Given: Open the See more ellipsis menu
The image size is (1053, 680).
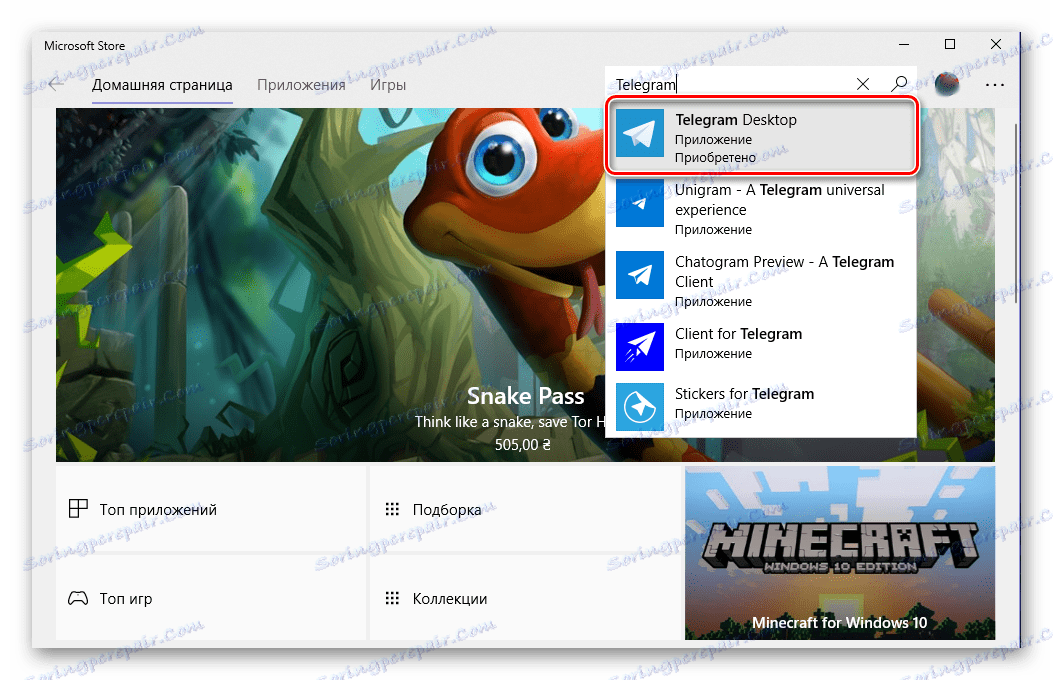Looking at the screenshot, I should 995,85.
